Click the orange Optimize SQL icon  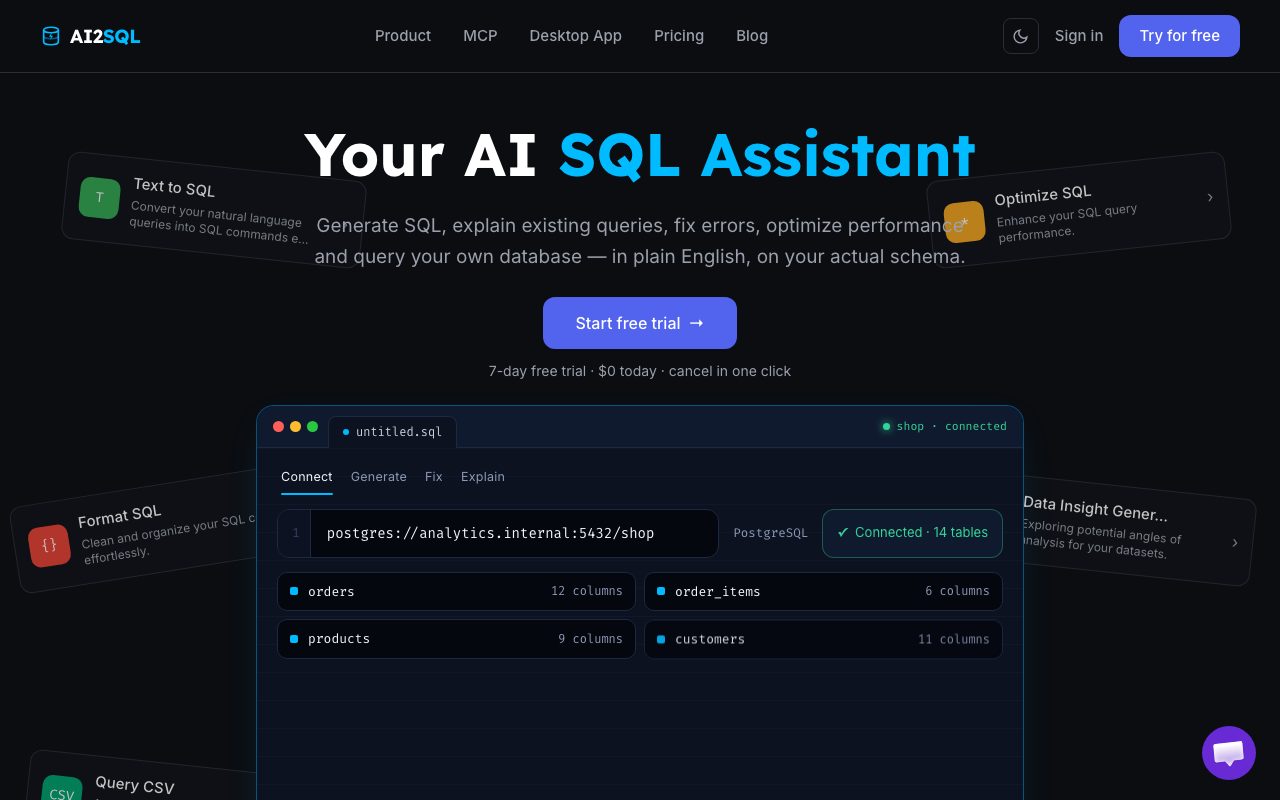click(x=964, y=222)
